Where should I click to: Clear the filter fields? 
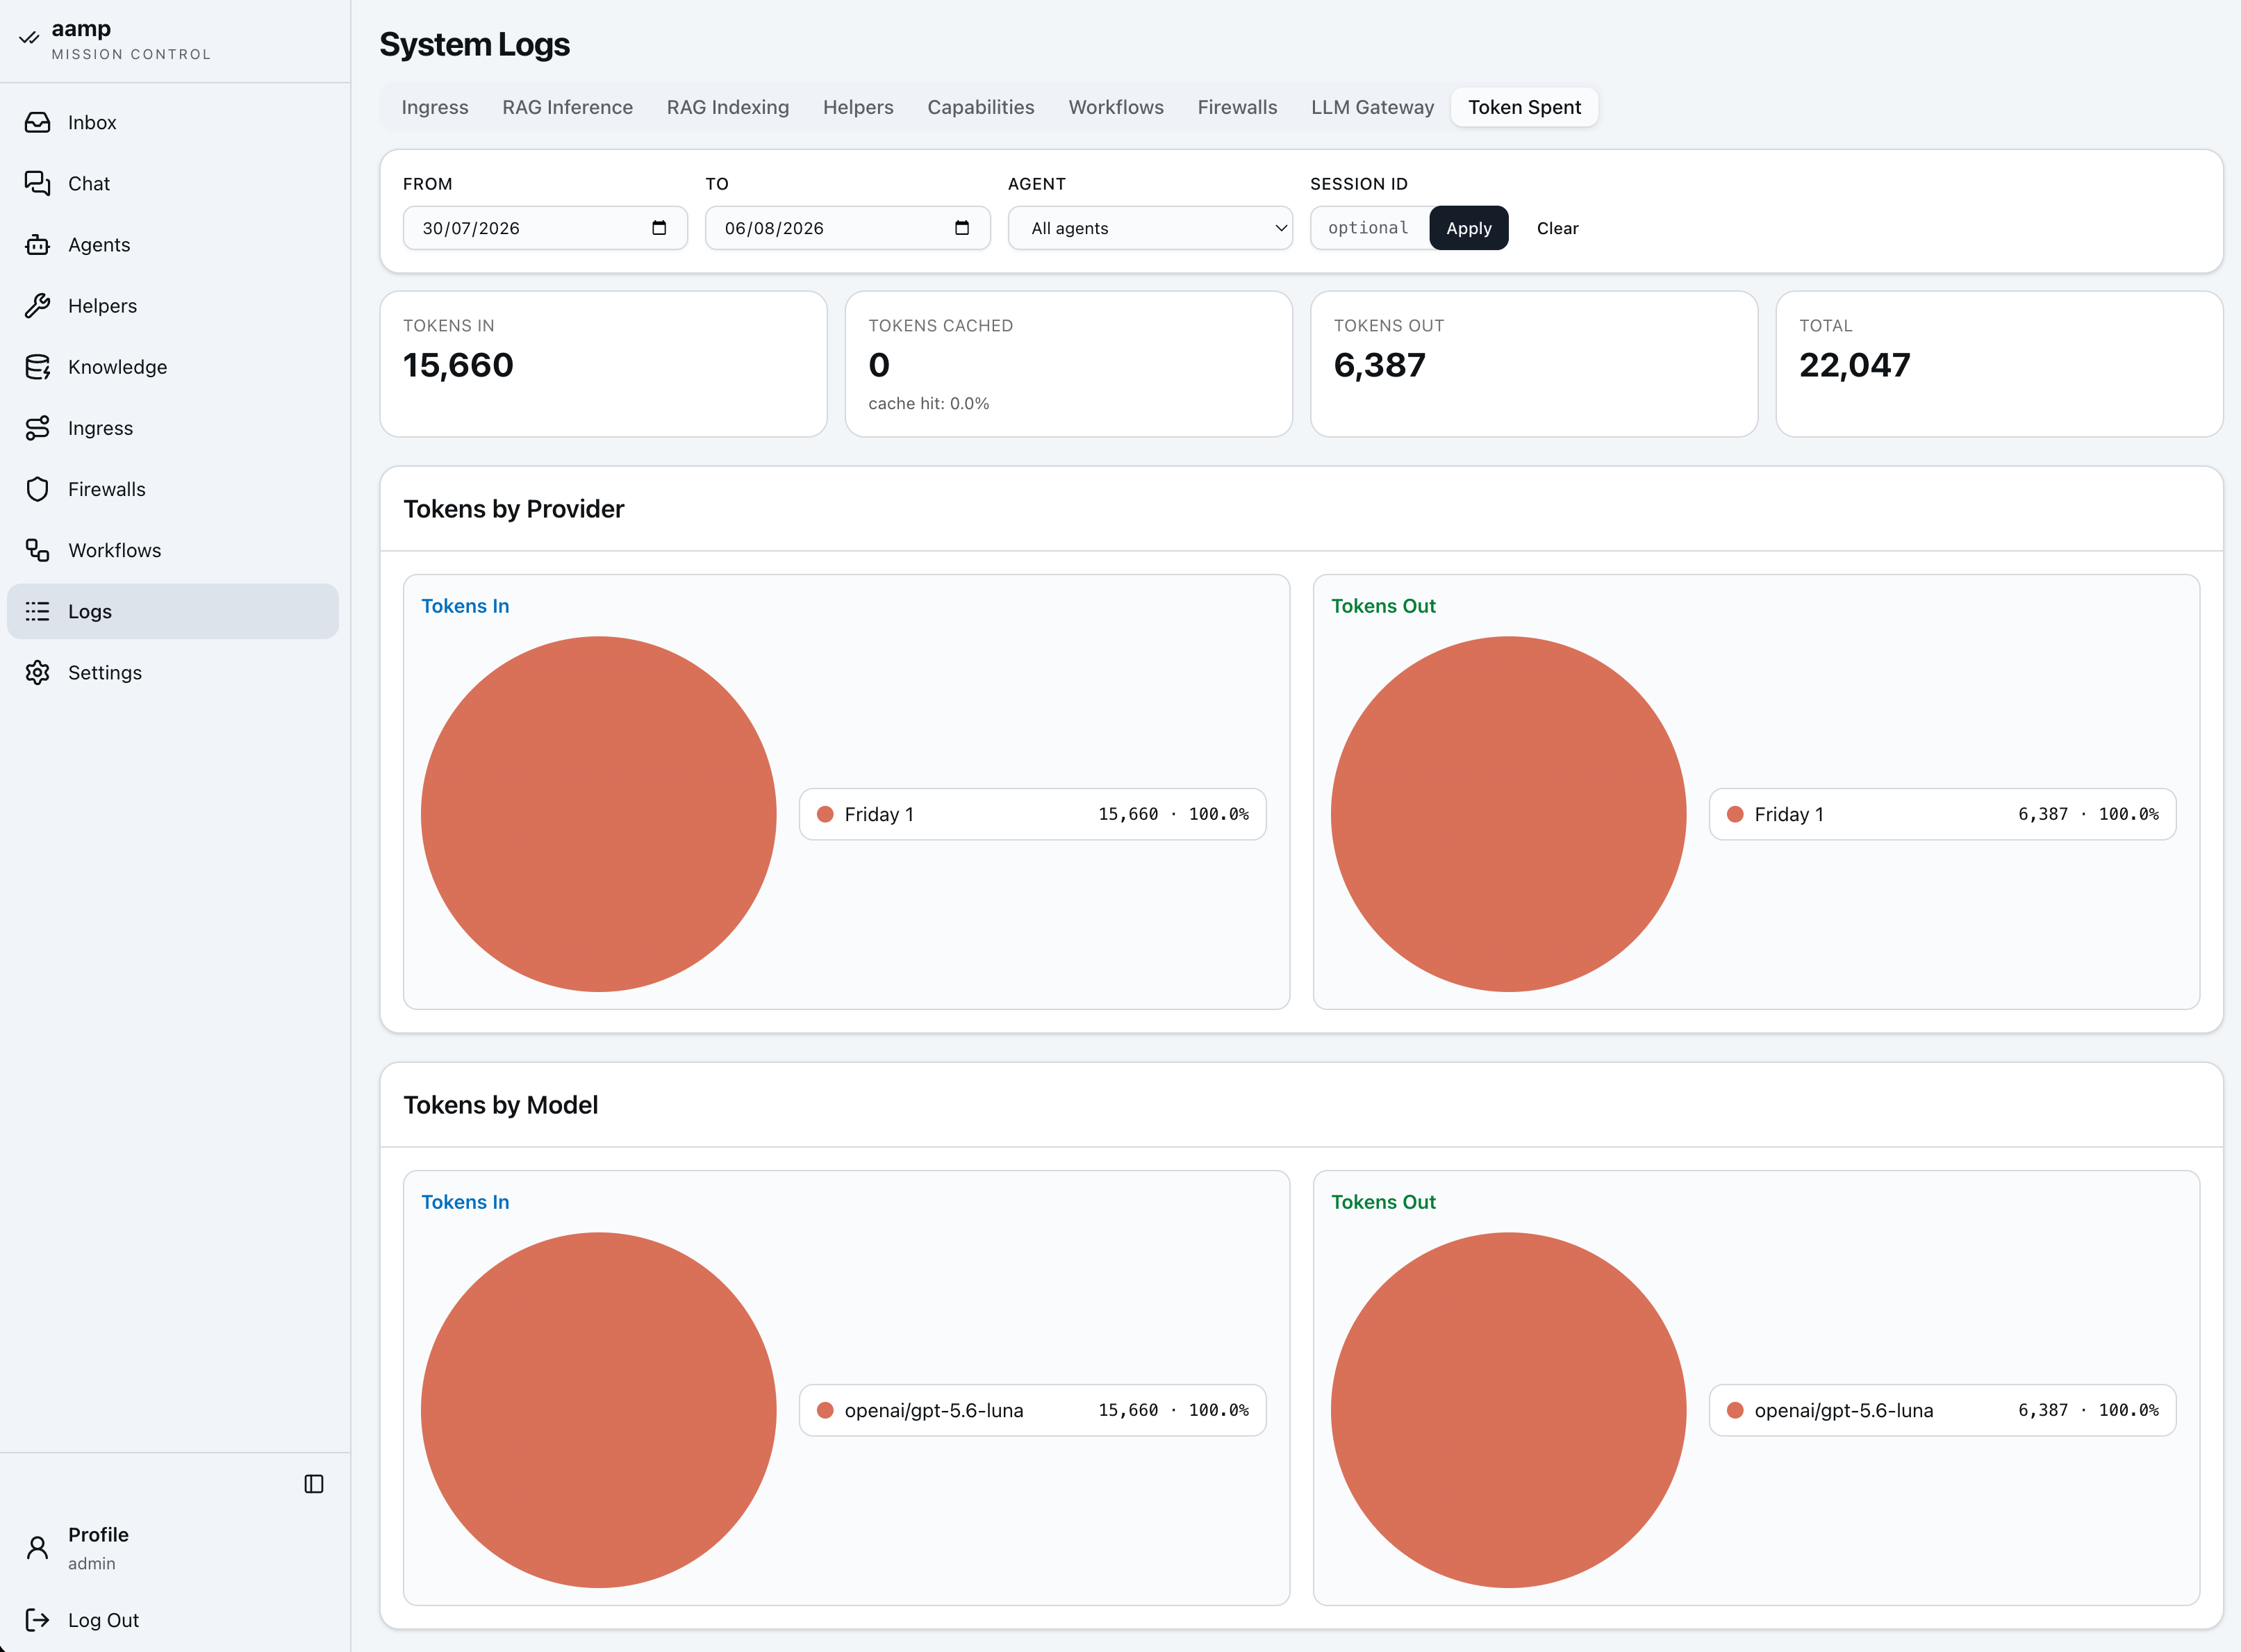tap(1557, 228)
